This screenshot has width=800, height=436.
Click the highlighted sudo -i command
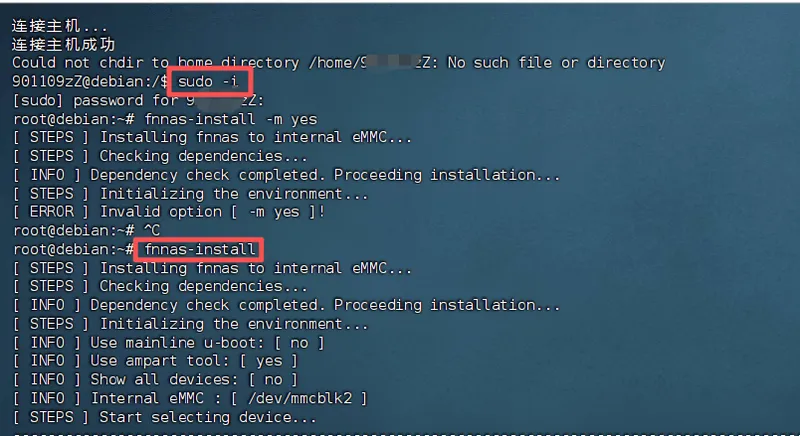pyautogui.click(x=208, y=81)
